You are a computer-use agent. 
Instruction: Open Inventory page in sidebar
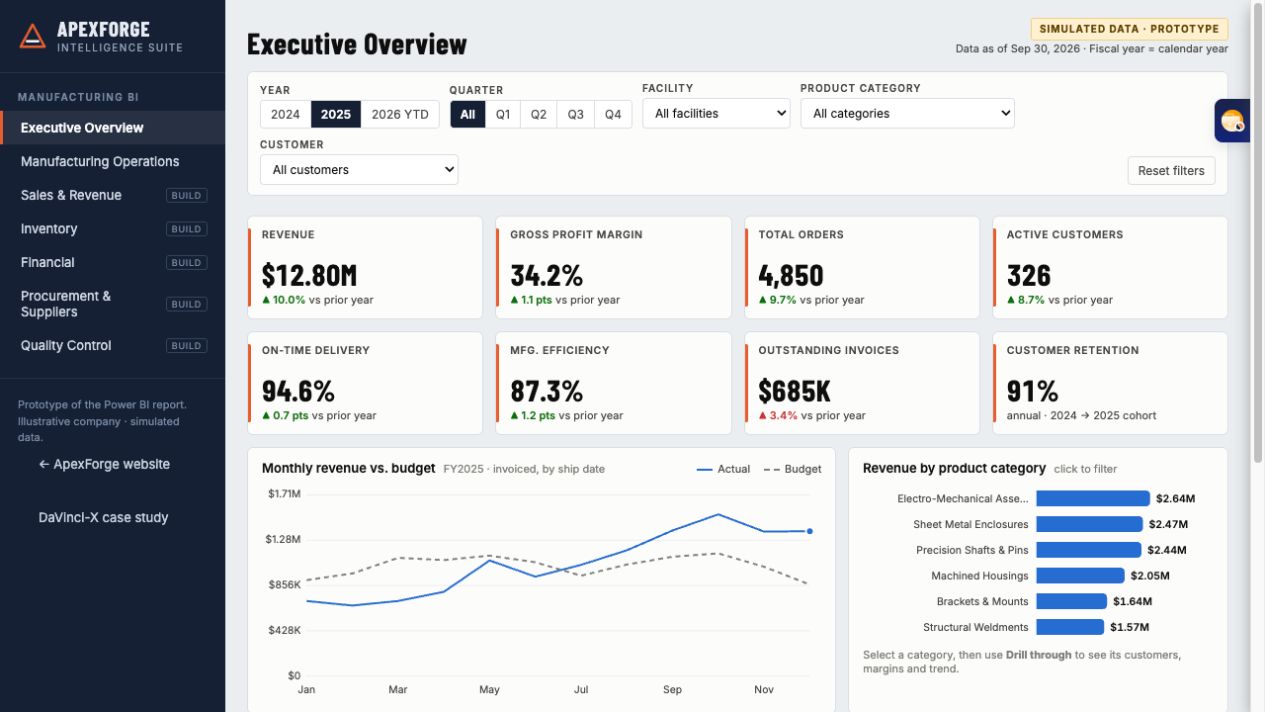pyautogui.click(x=112, y=229)
